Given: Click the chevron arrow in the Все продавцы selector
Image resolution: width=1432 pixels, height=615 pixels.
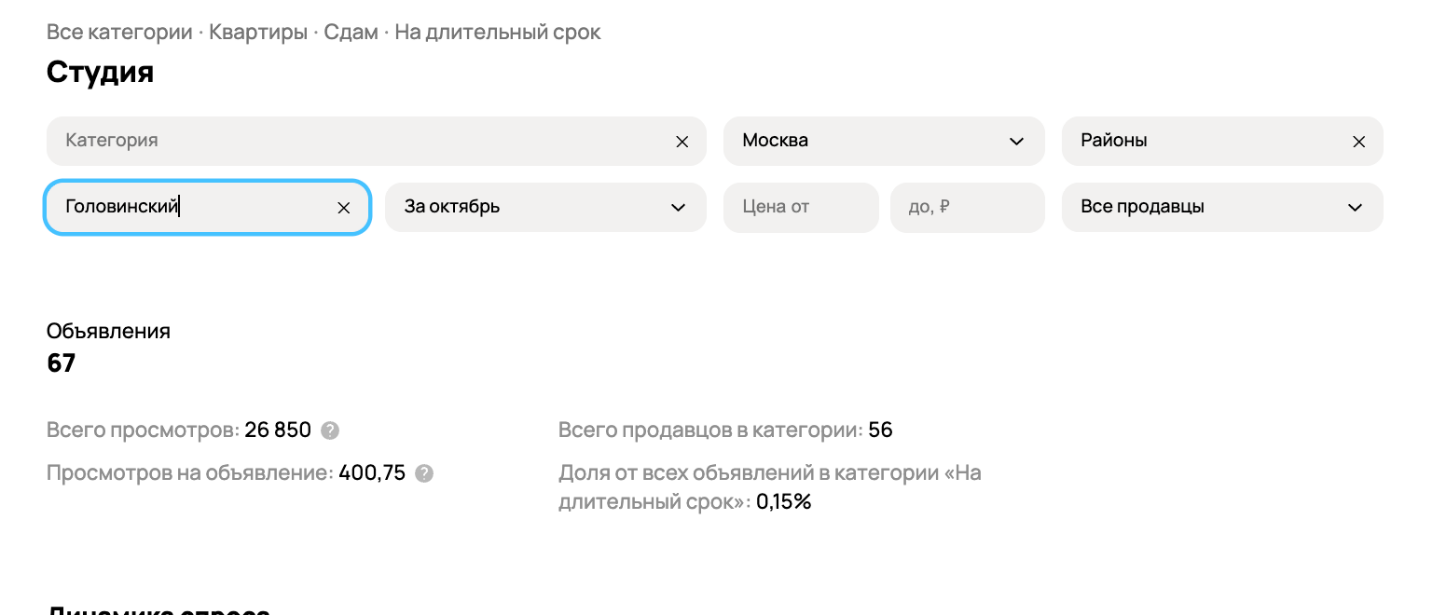Looking at the screenshot, I should click(x=1355, y=208).
